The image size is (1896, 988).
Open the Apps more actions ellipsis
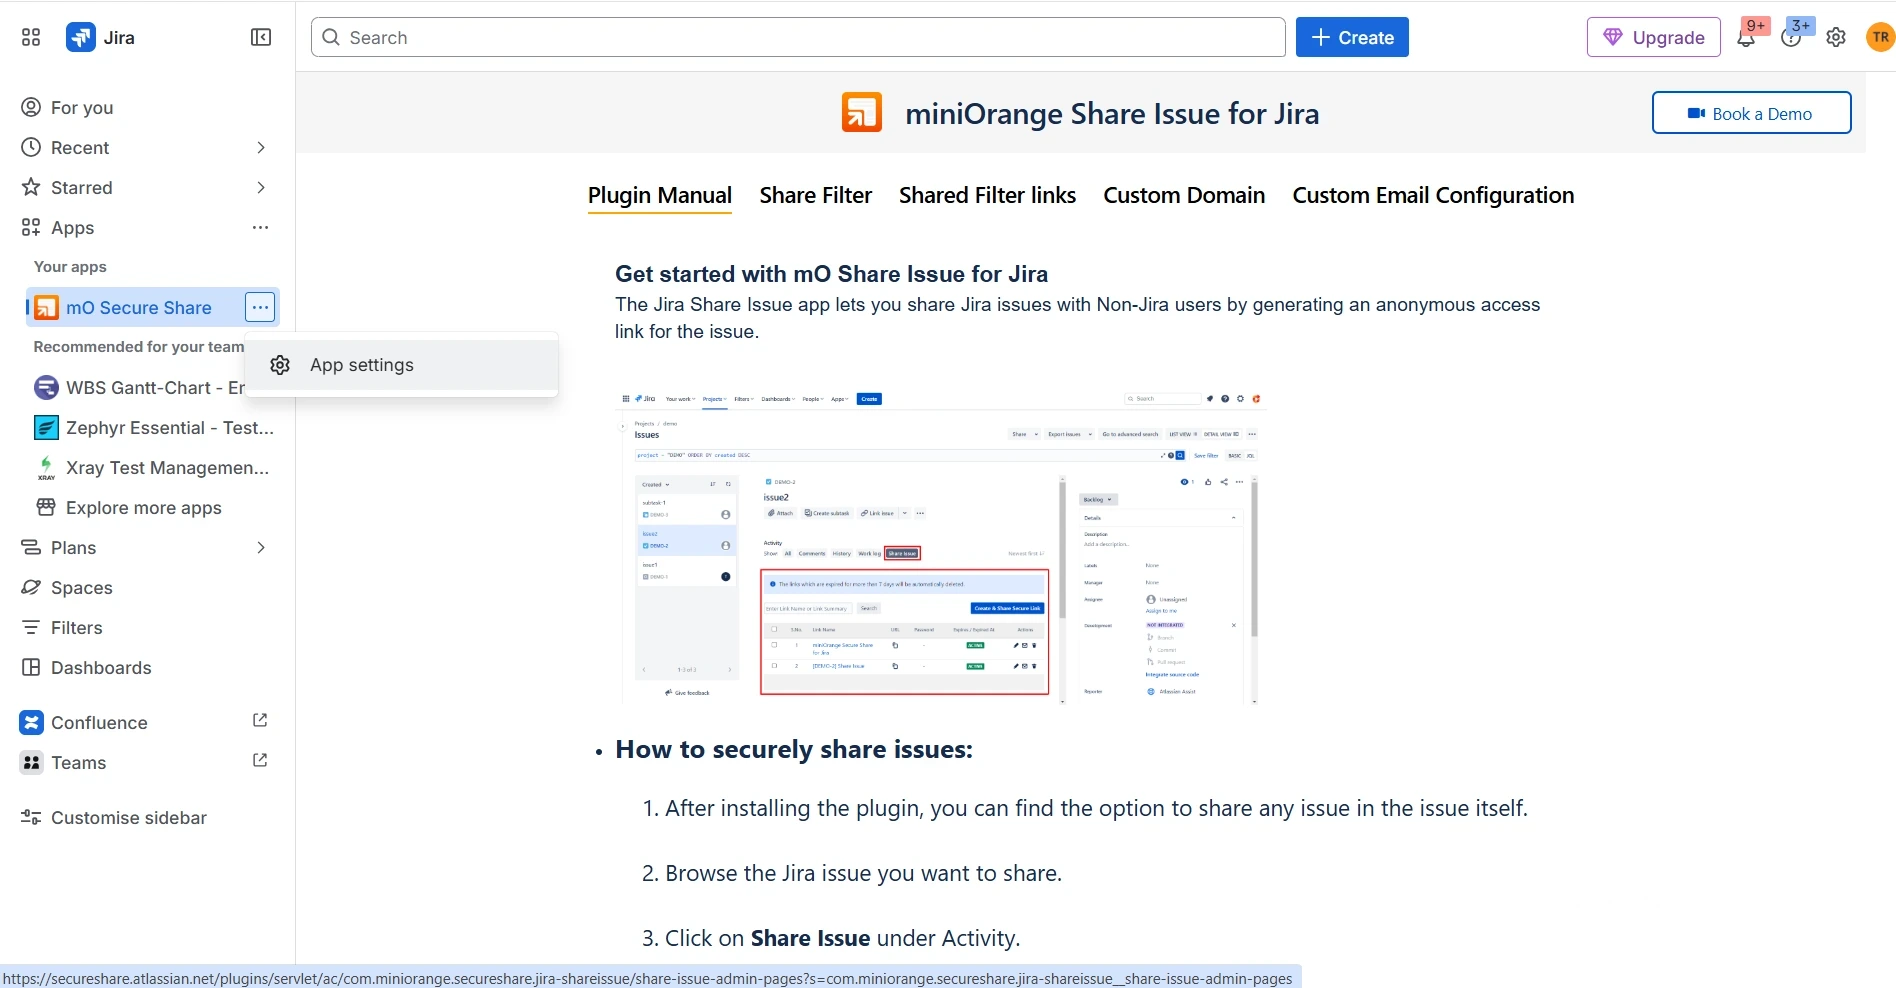[261, 227]
